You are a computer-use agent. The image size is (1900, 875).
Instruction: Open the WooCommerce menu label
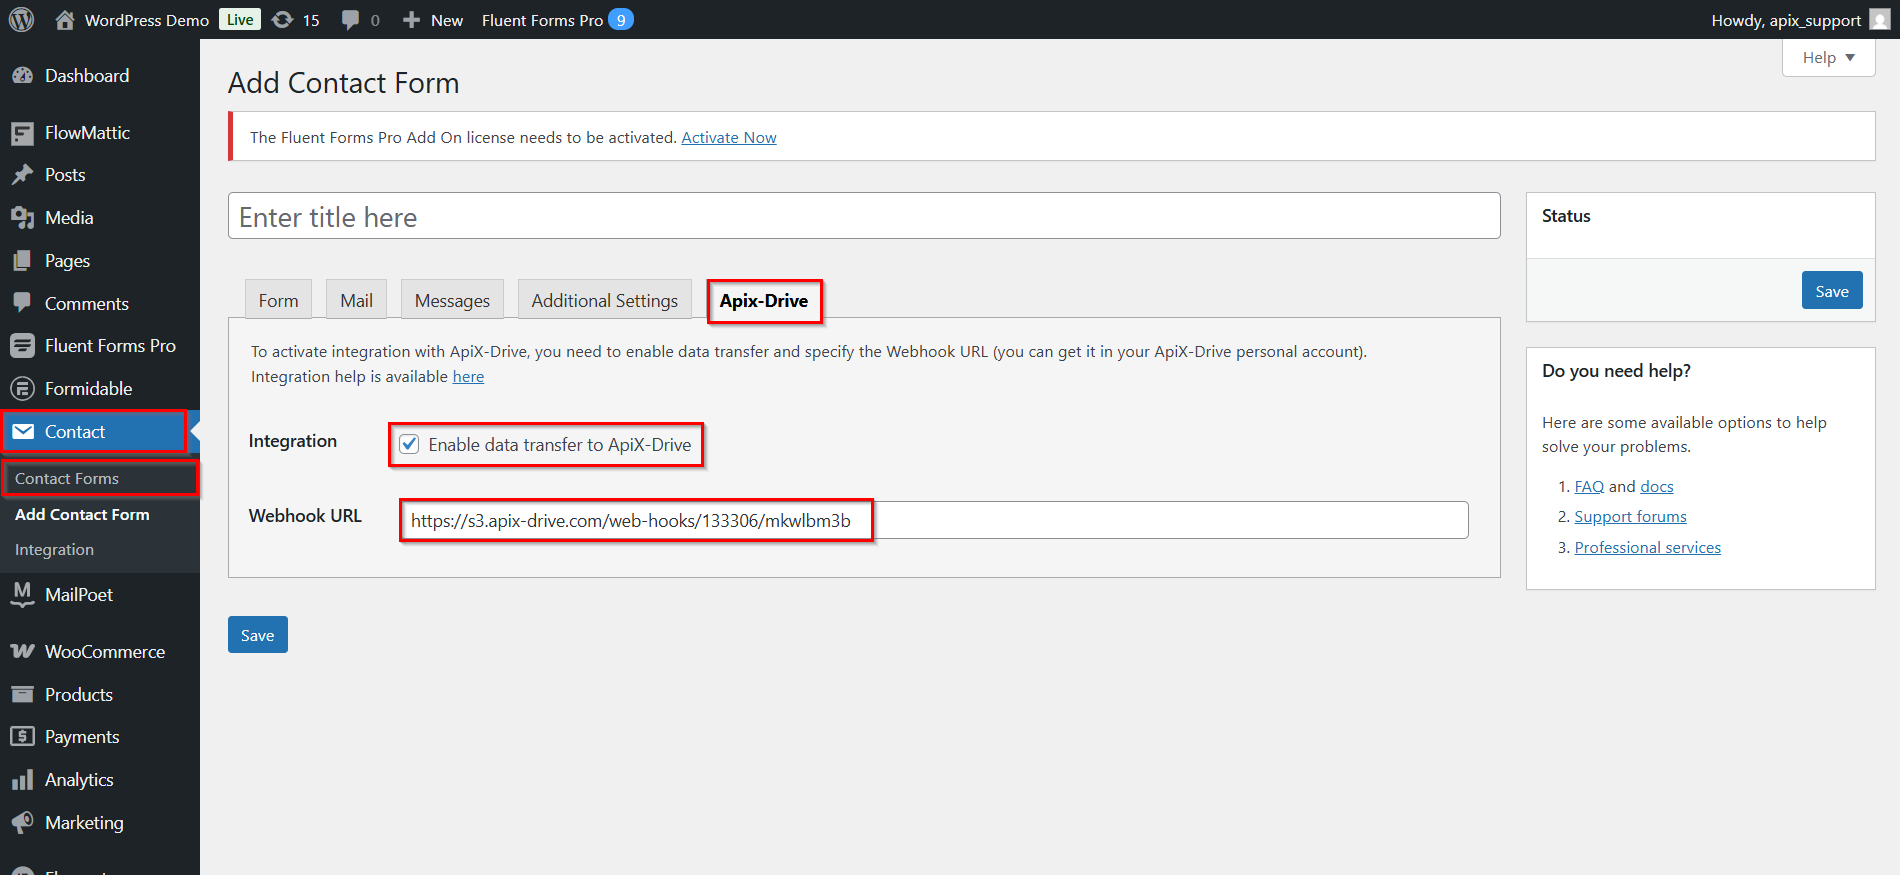105,652
